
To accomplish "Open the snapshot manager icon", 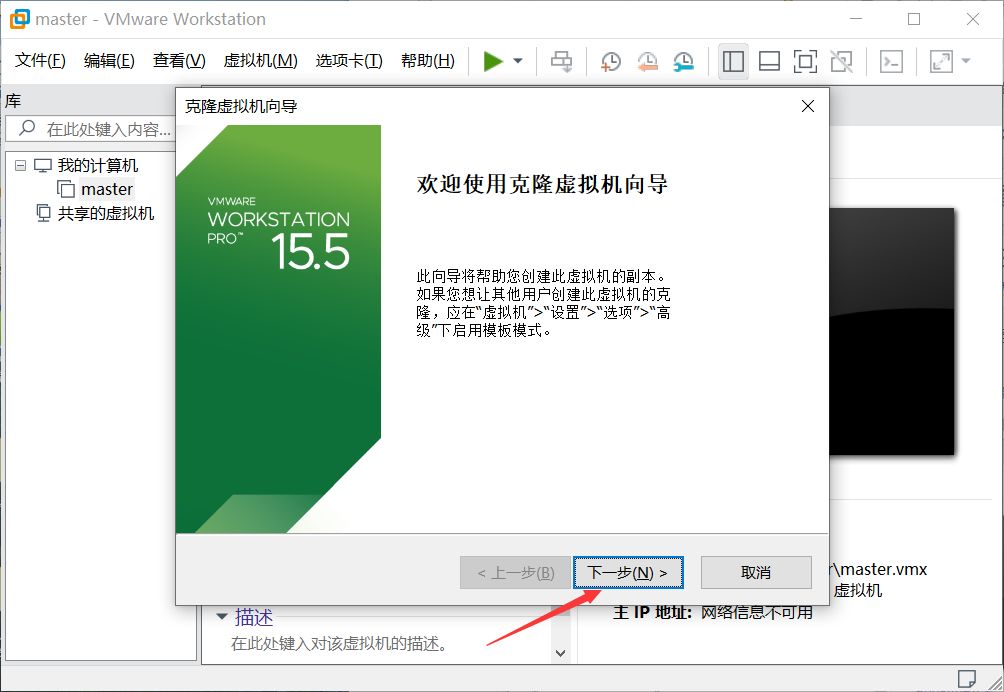I will click(x=684, y=61).
